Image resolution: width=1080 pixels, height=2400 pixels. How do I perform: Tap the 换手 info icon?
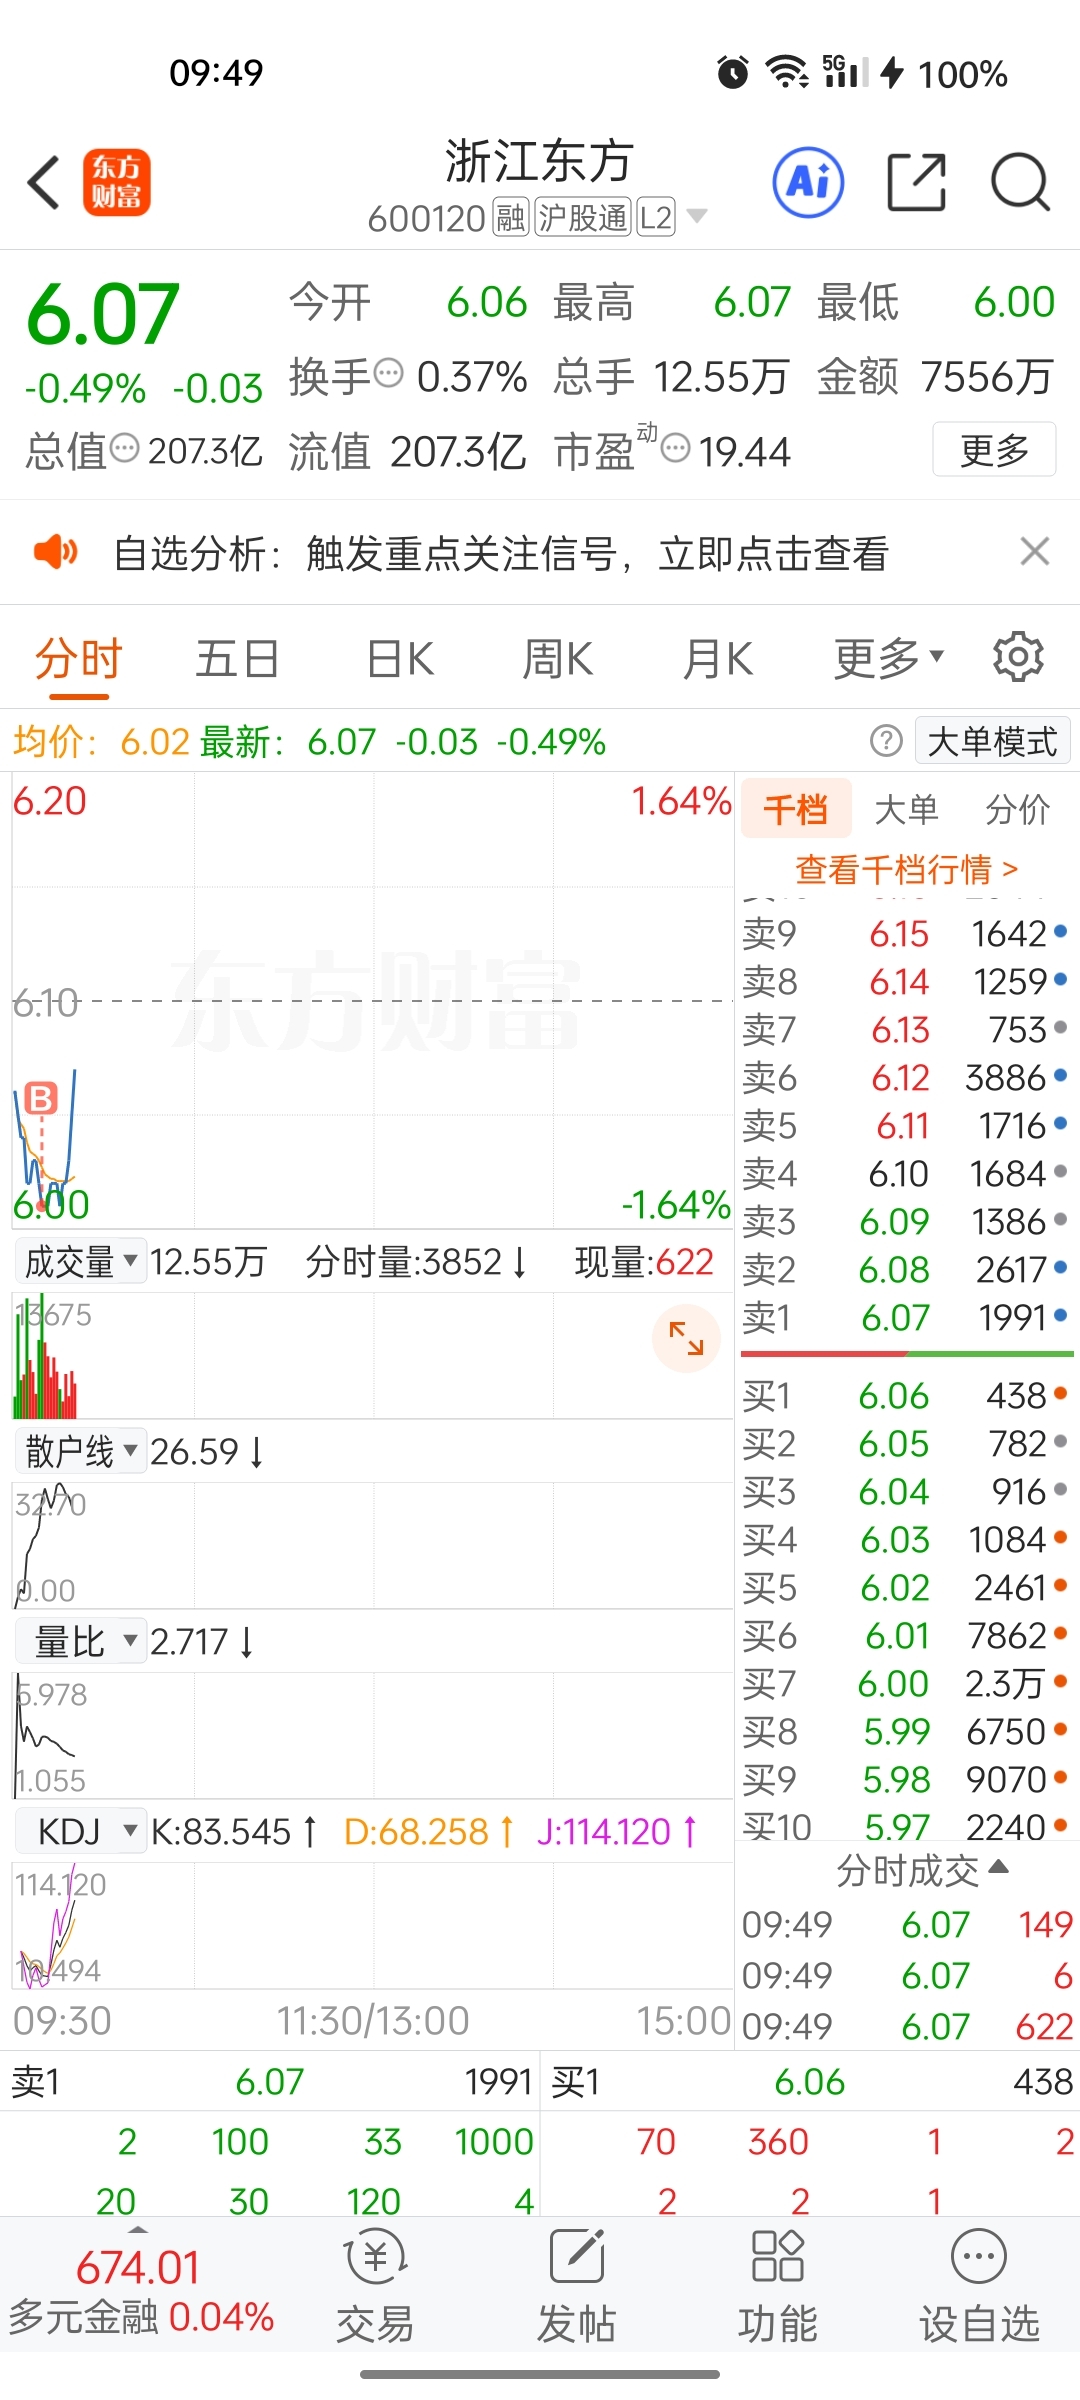click(x=388, y=373)
